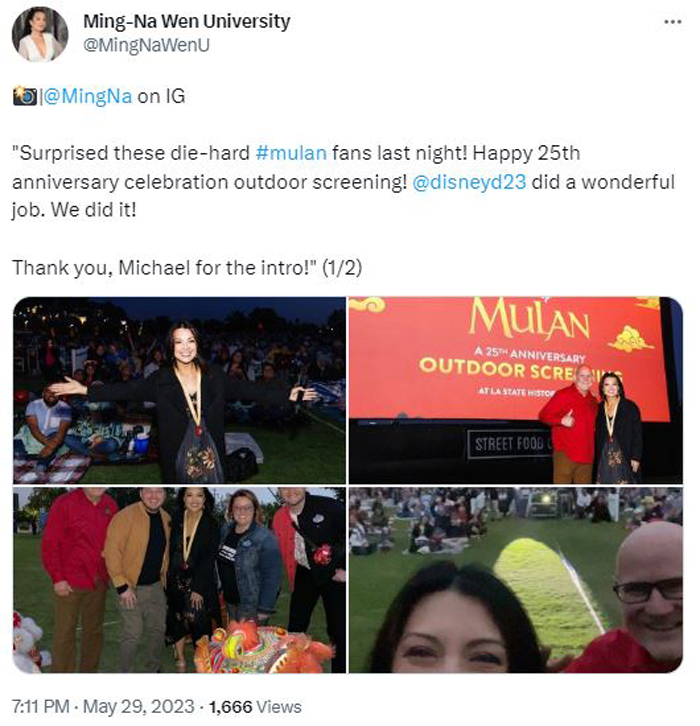700x726 pixels.
Task: Open the 7:11 PM timestamp link
Action: point(41,707)
